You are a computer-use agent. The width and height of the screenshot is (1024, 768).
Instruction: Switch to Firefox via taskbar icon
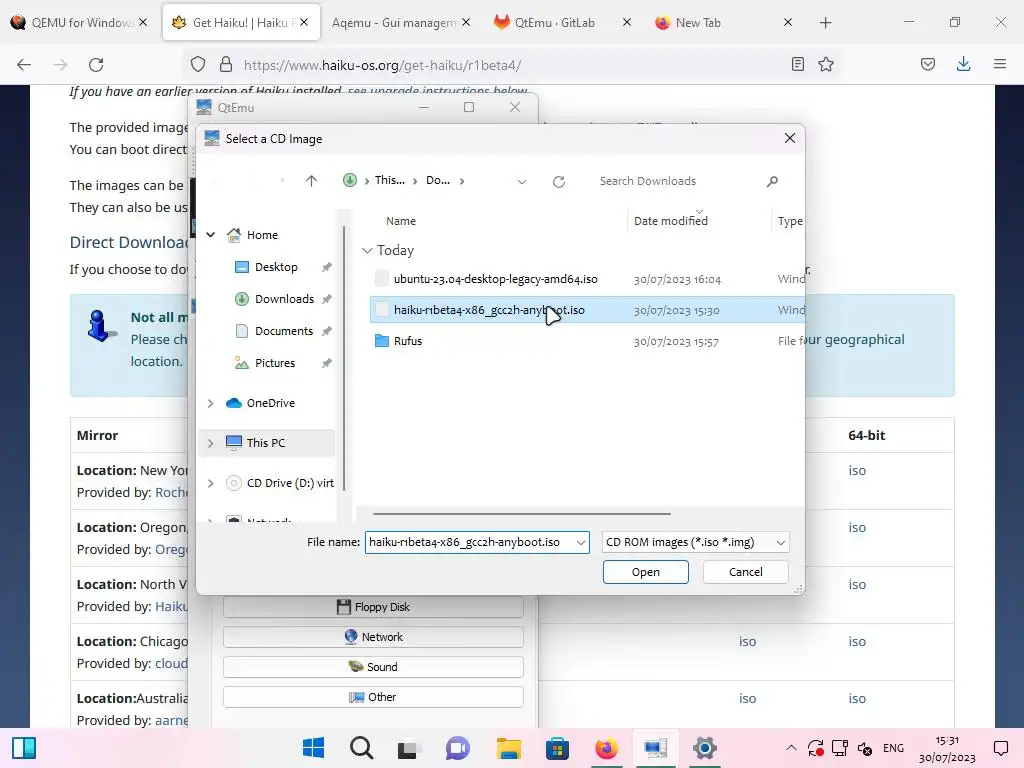point(606,748)
